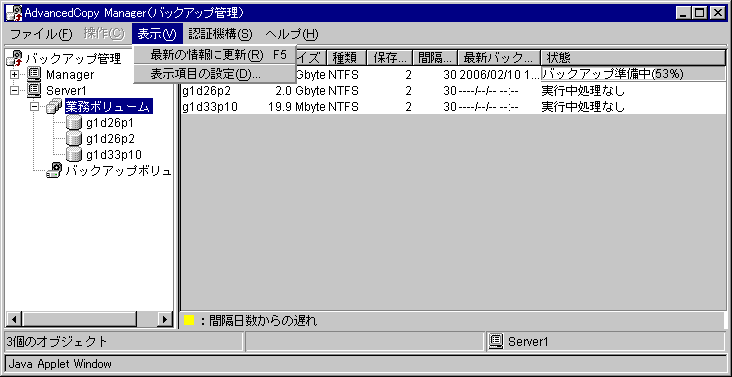The height and width of the screenshot is (377, 732).
Task: Sort by the 保存... column header
Action: tap(389, 58)
